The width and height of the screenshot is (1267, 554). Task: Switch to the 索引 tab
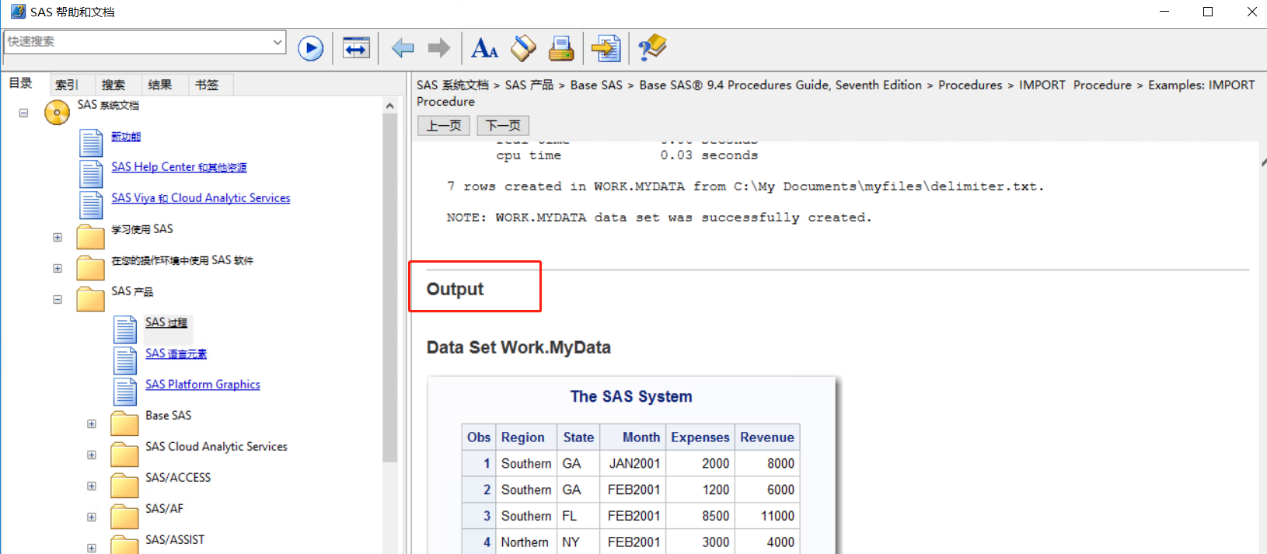click(x=67, y=85)
